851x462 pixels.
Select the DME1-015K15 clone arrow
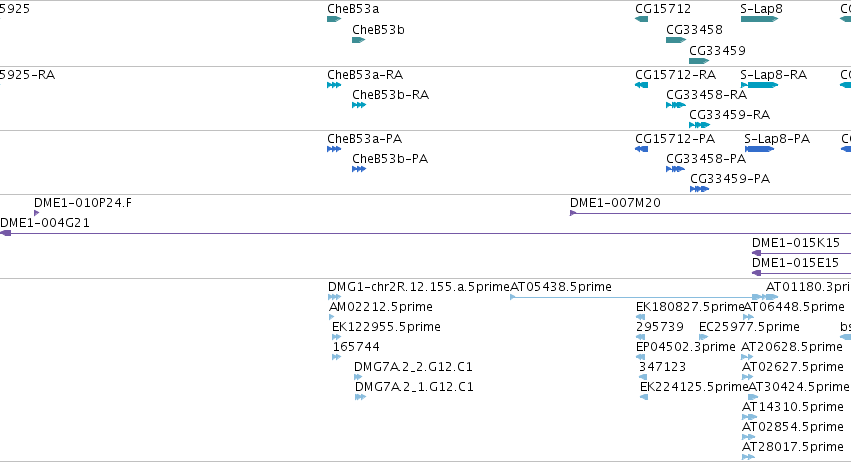(756, 253)
